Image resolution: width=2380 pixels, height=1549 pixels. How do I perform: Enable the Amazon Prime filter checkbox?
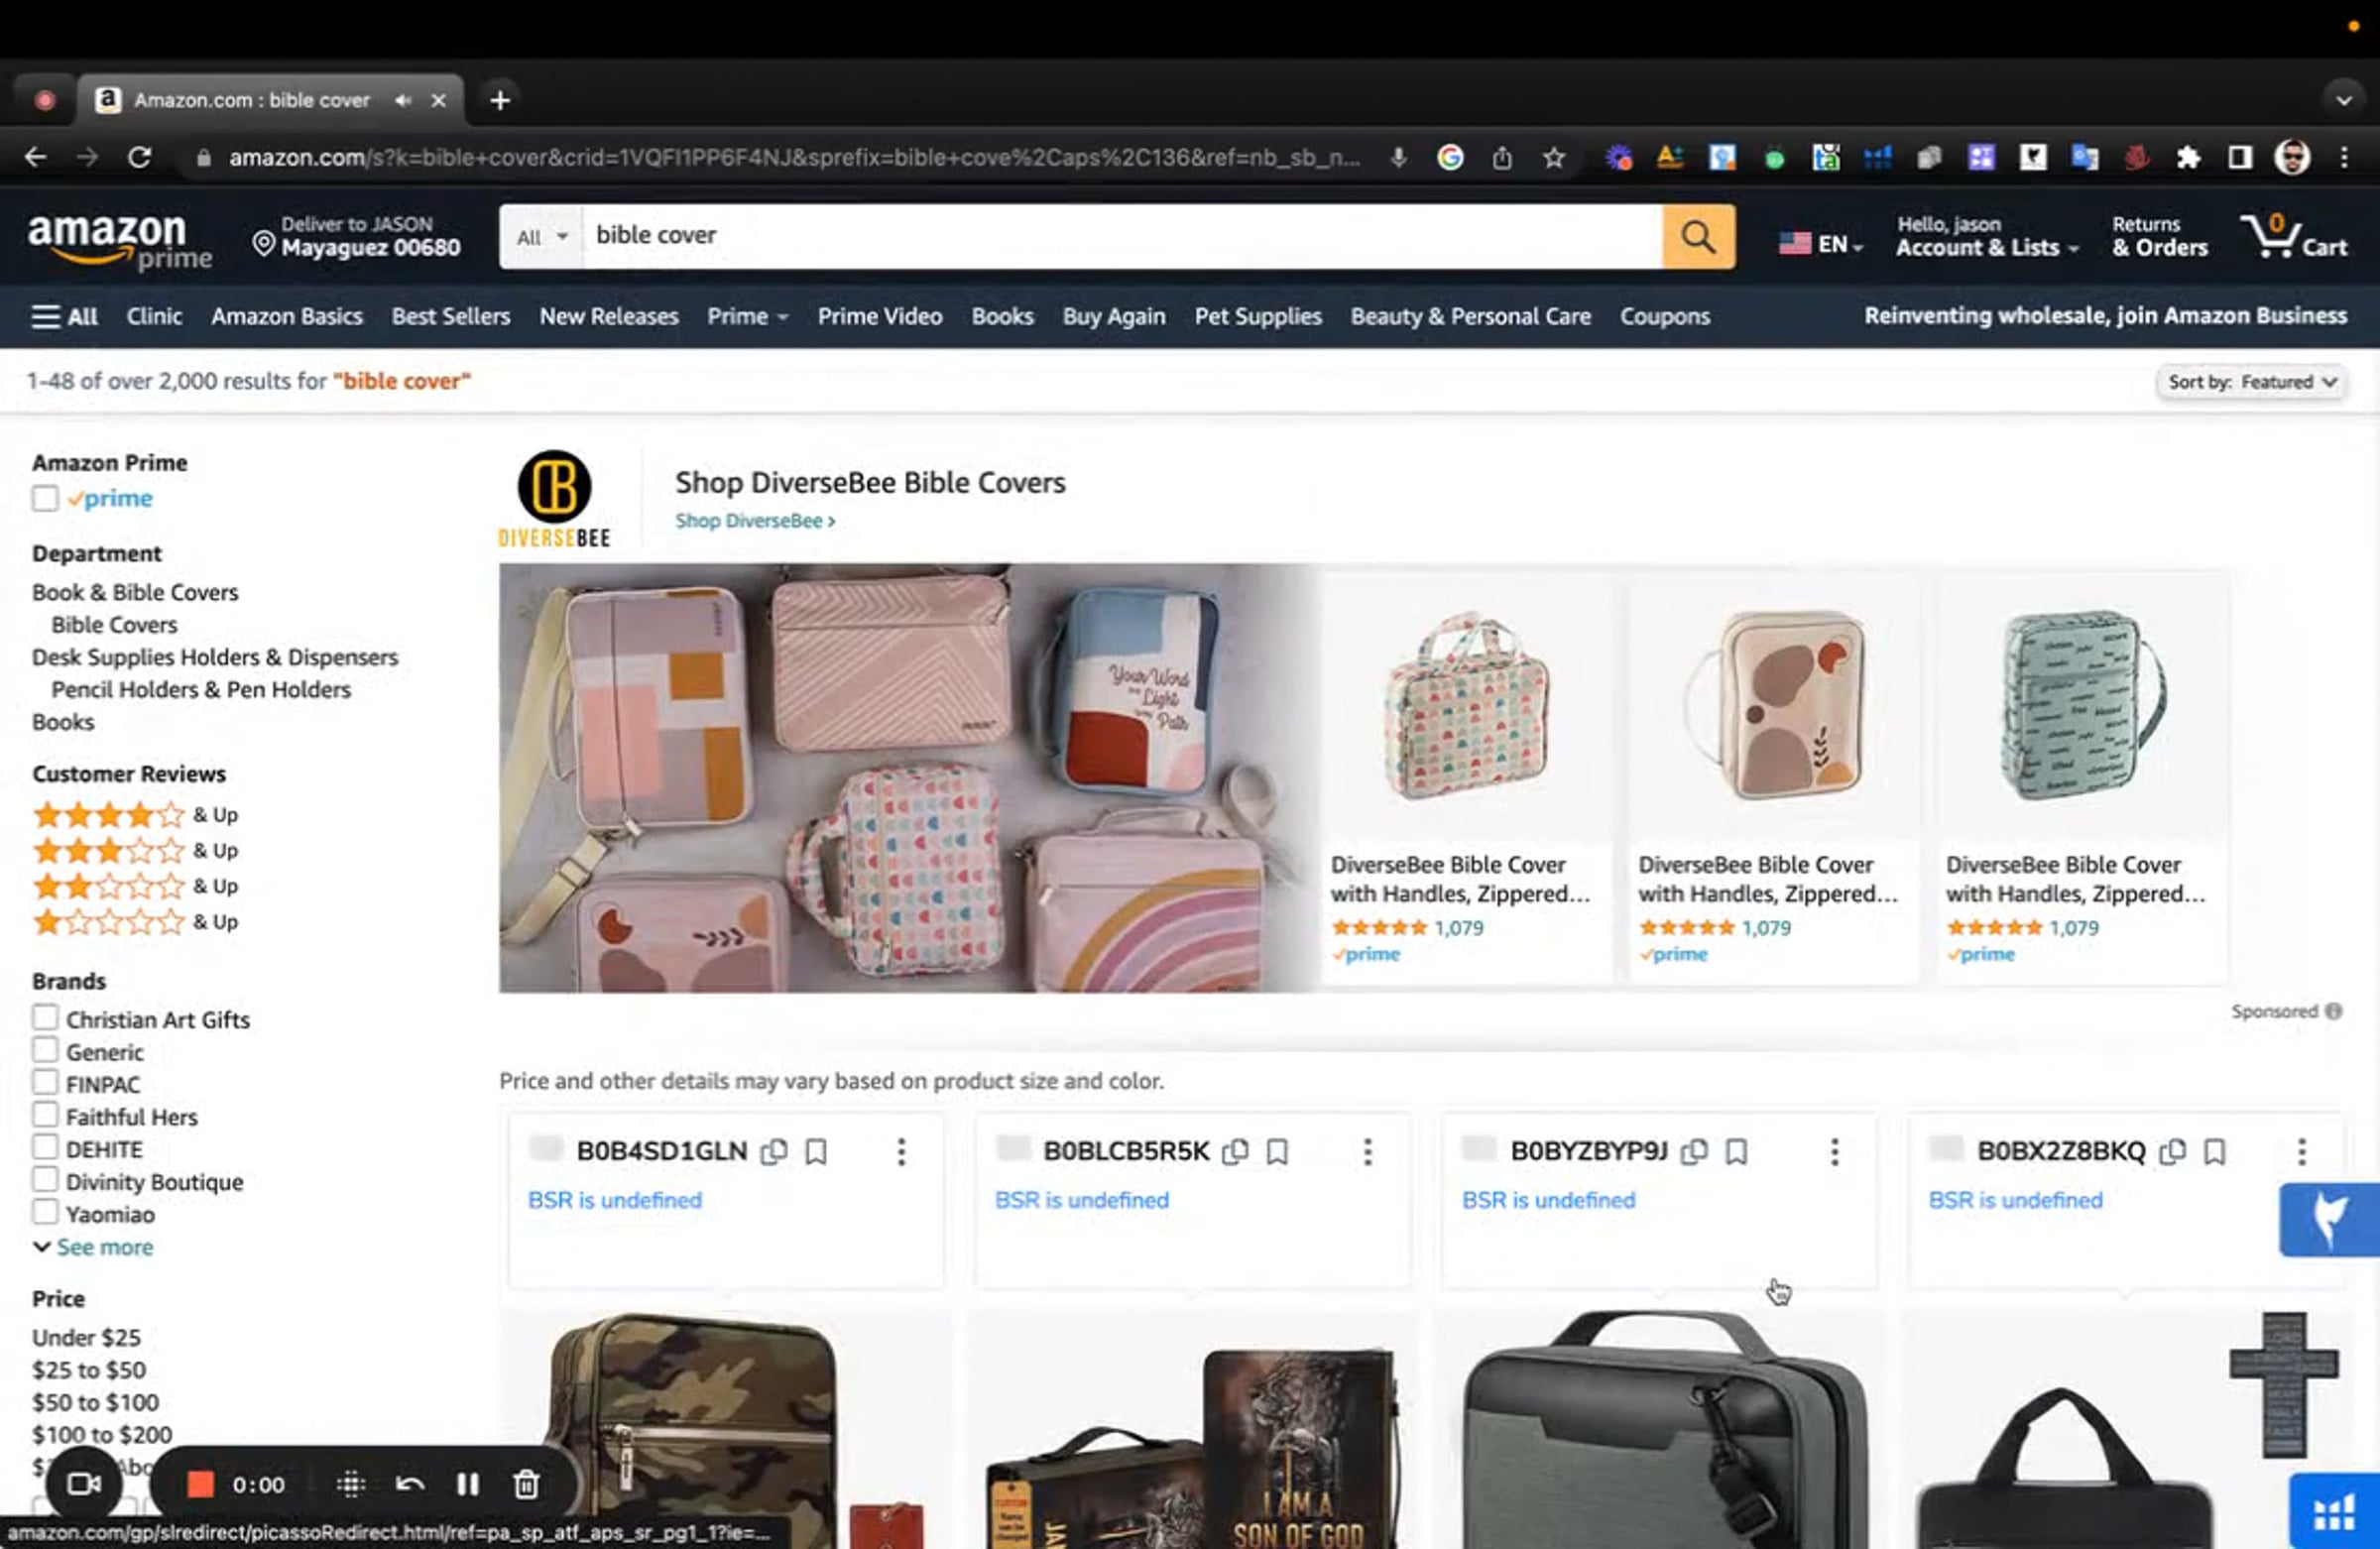pos(45,498)
